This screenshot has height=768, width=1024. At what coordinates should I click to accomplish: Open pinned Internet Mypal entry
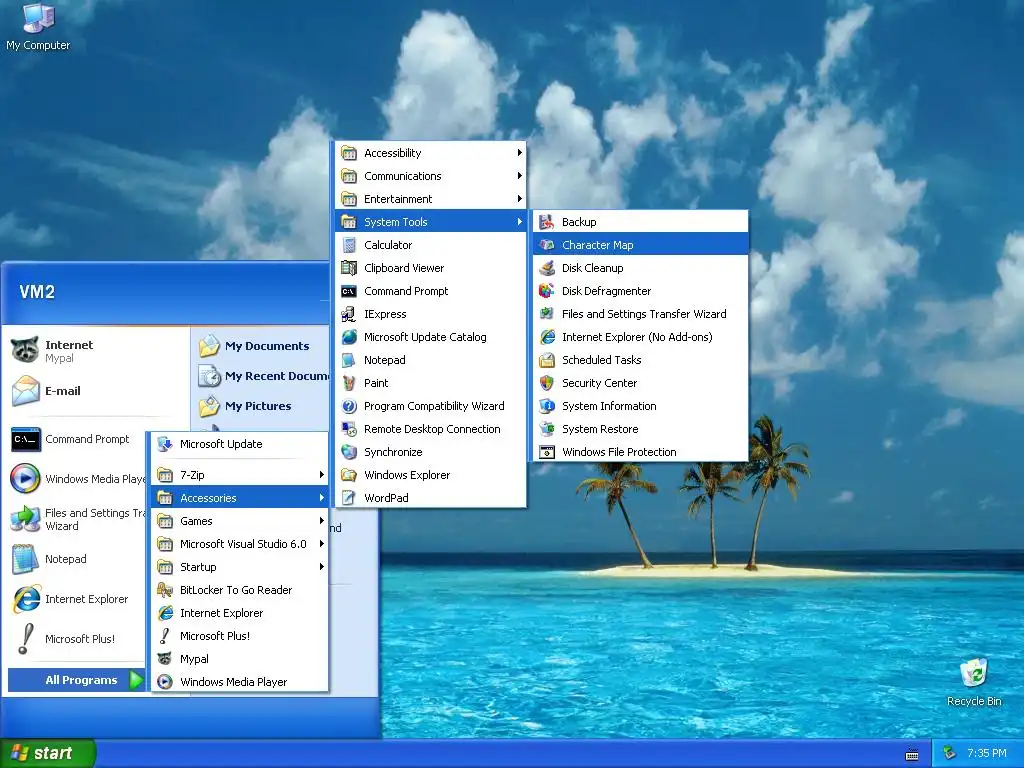tap(96, 351)
